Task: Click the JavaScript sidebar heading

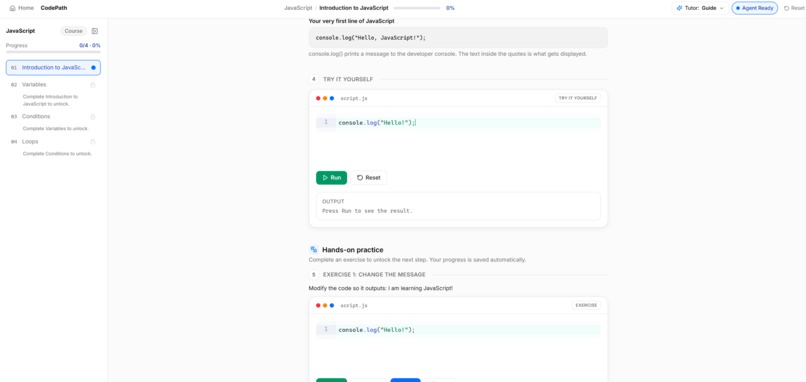Action: click(21, 31)
